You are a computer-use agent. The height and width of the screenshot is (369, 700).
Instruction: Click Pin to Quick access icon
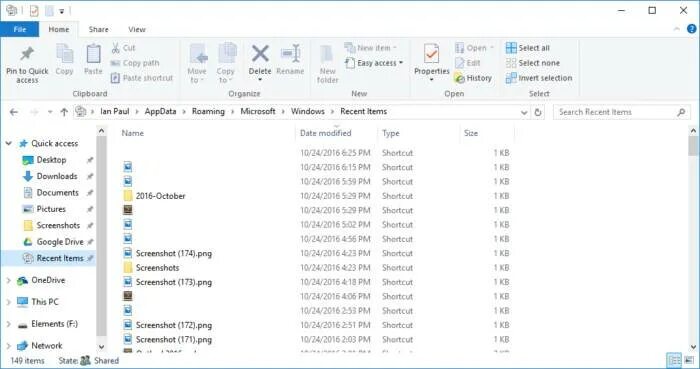27,55
